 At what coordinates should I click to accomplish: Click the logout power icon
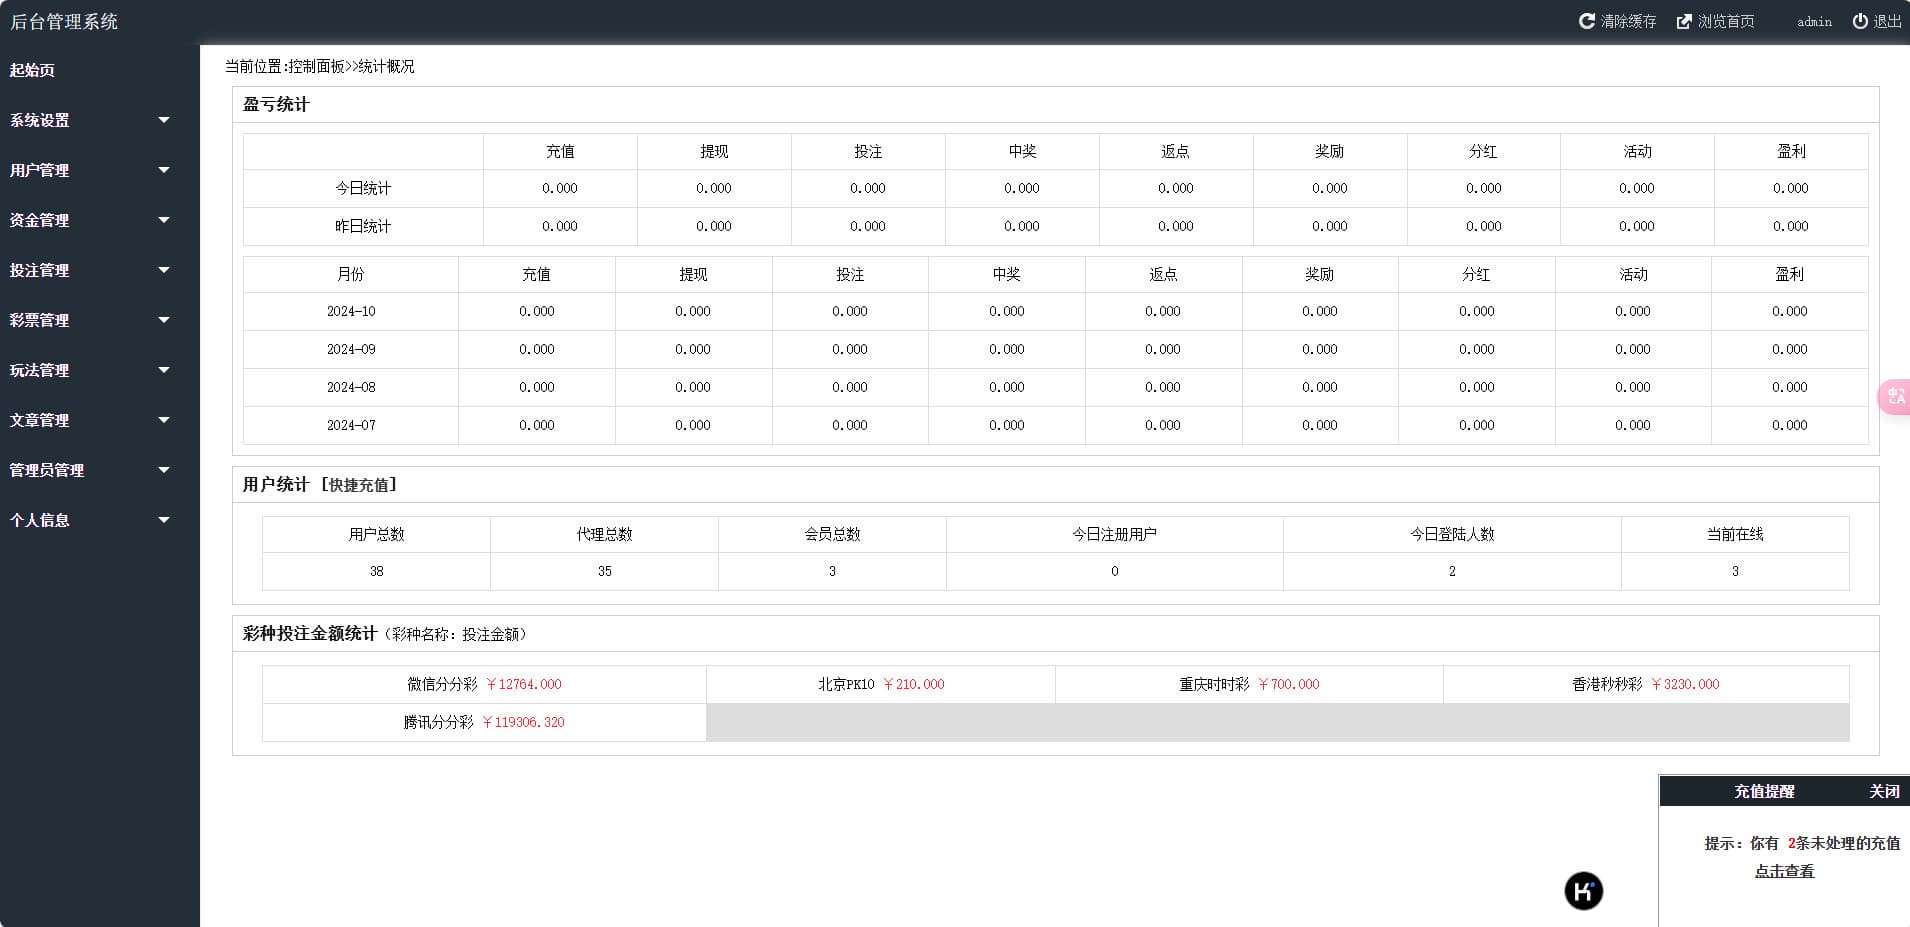tap(1860, 21)
